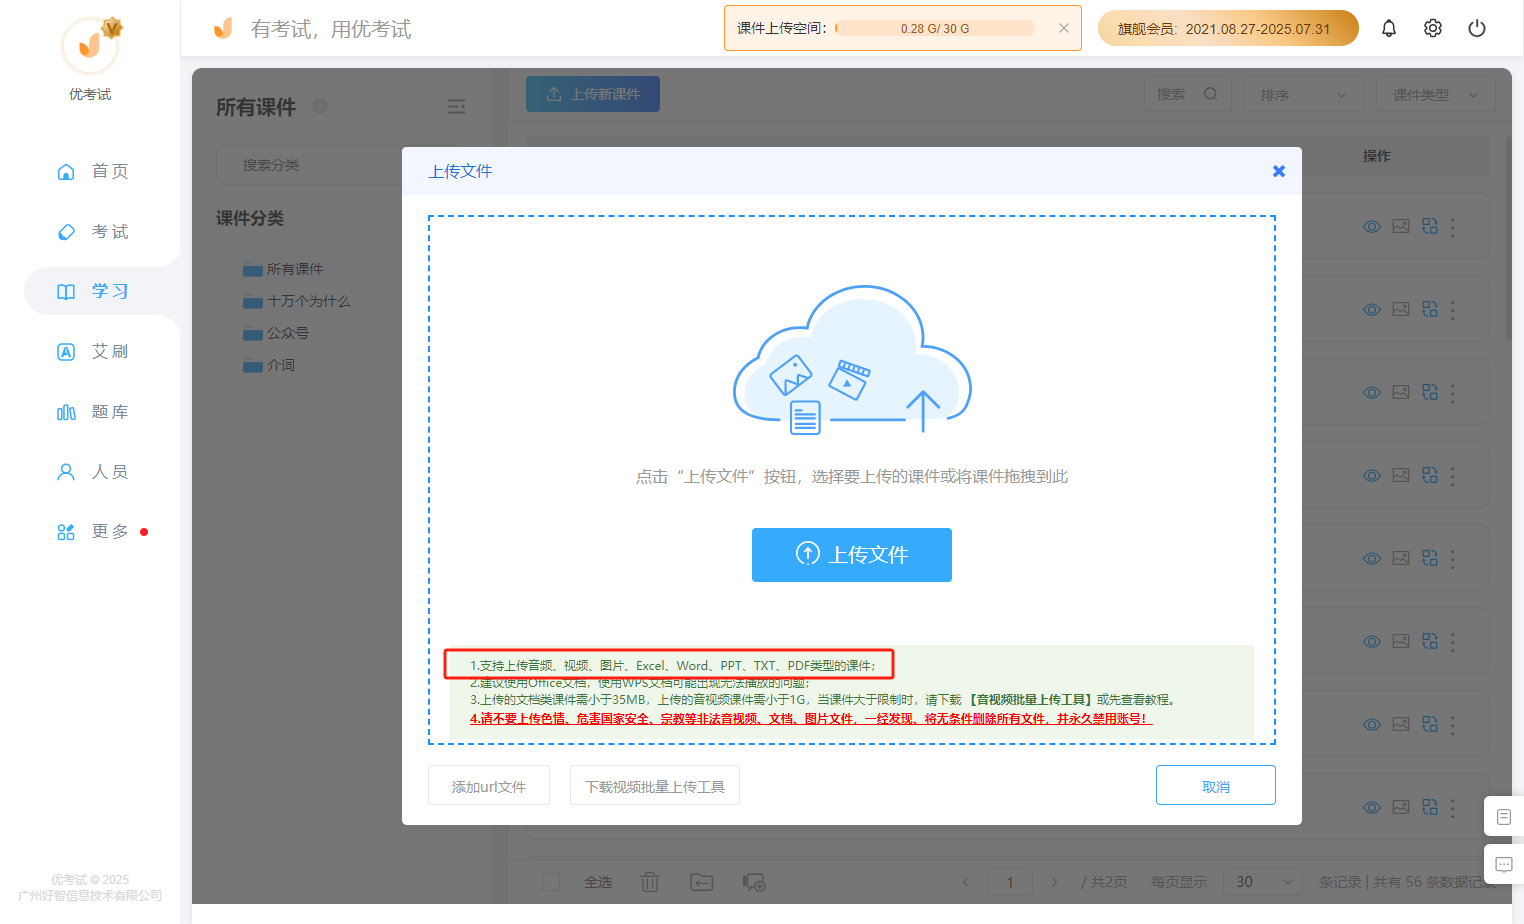This screenshot has width=1524, height=924.
Task: Select the 介词 folder
Action: coord(269,365)
